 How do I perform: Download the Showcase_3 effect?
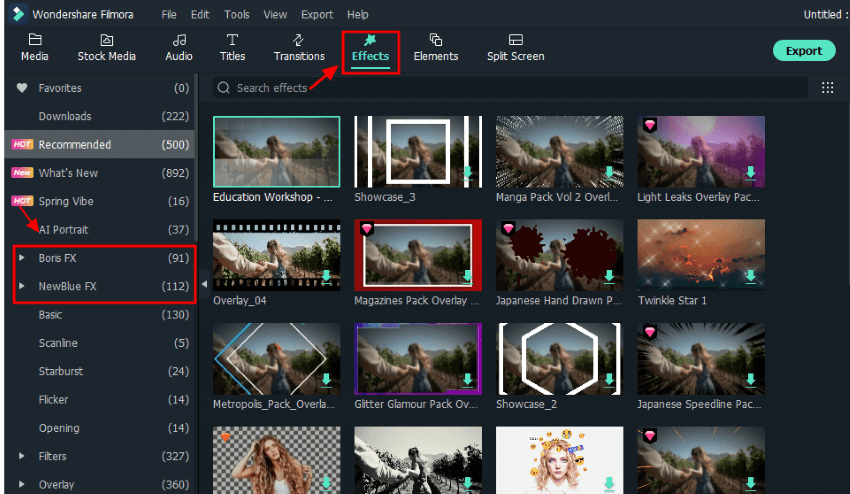468,173
